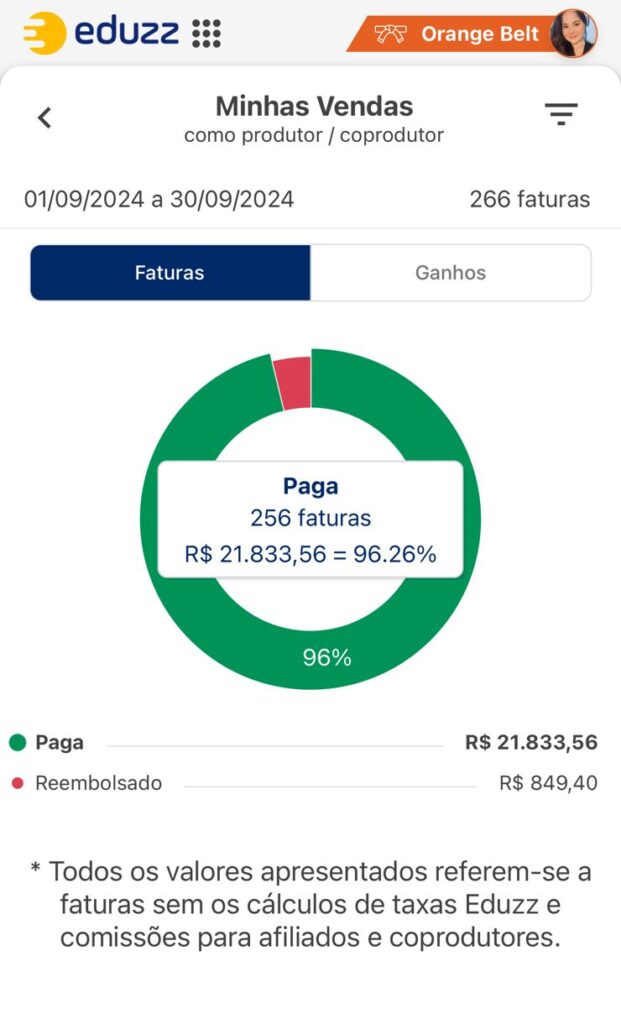Select the Paga legend label
This screenshot has height=1024, width=621.
point(59,743)
